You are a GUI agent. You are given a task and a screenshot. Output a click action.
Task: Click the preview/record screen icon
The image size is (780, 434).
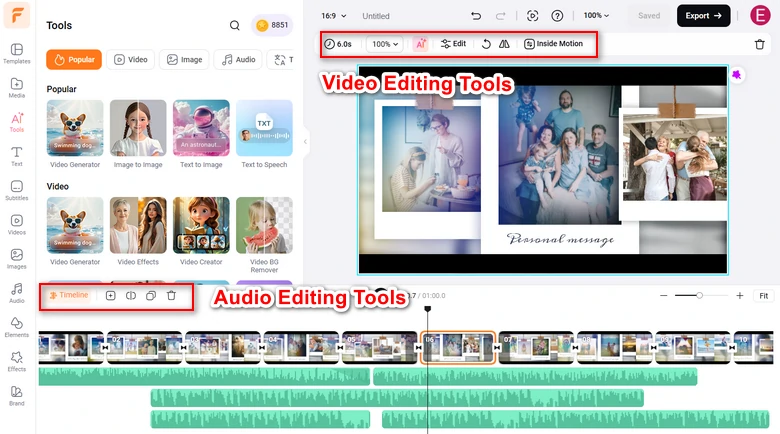point(532,16)
